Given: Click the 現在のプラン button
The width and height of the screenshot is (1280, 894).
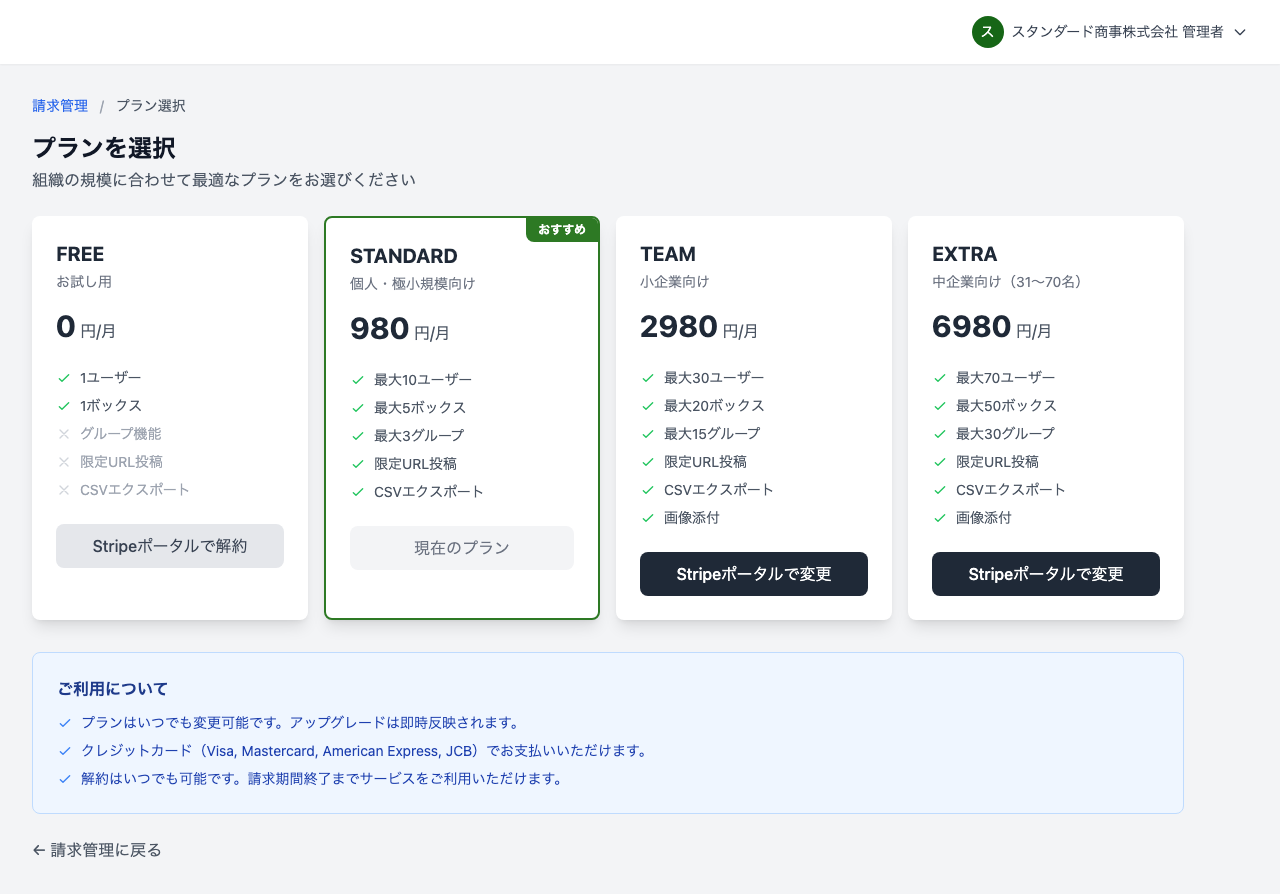Looking at the screenshot, I should (461, 548).
